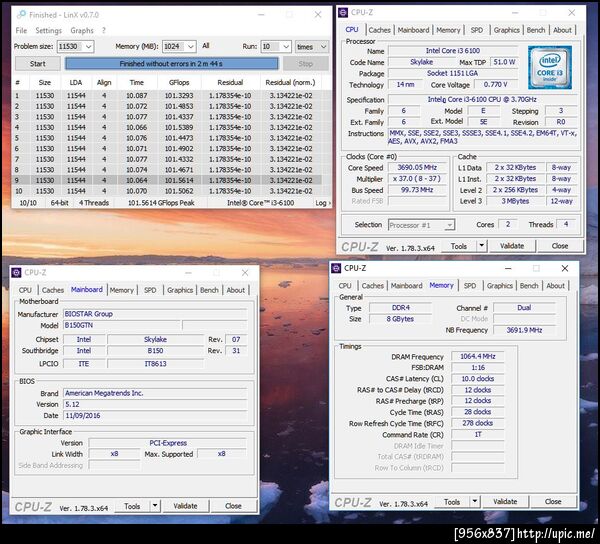Screen dimensions: 600x544
Task: Switch to Mainboard tab in Memory CPU-Z window
Action: point(406,286)
